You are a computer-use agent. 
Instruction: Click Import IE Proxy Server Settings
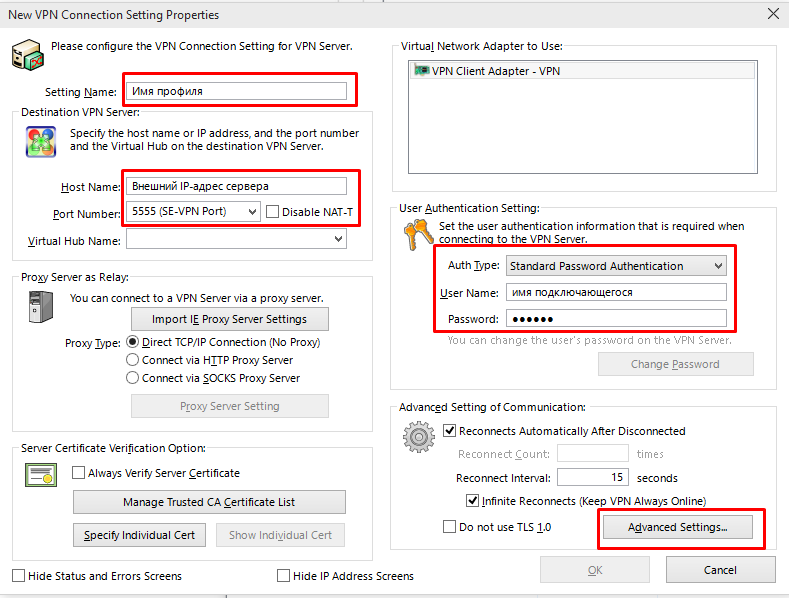(x=230, y=319)
